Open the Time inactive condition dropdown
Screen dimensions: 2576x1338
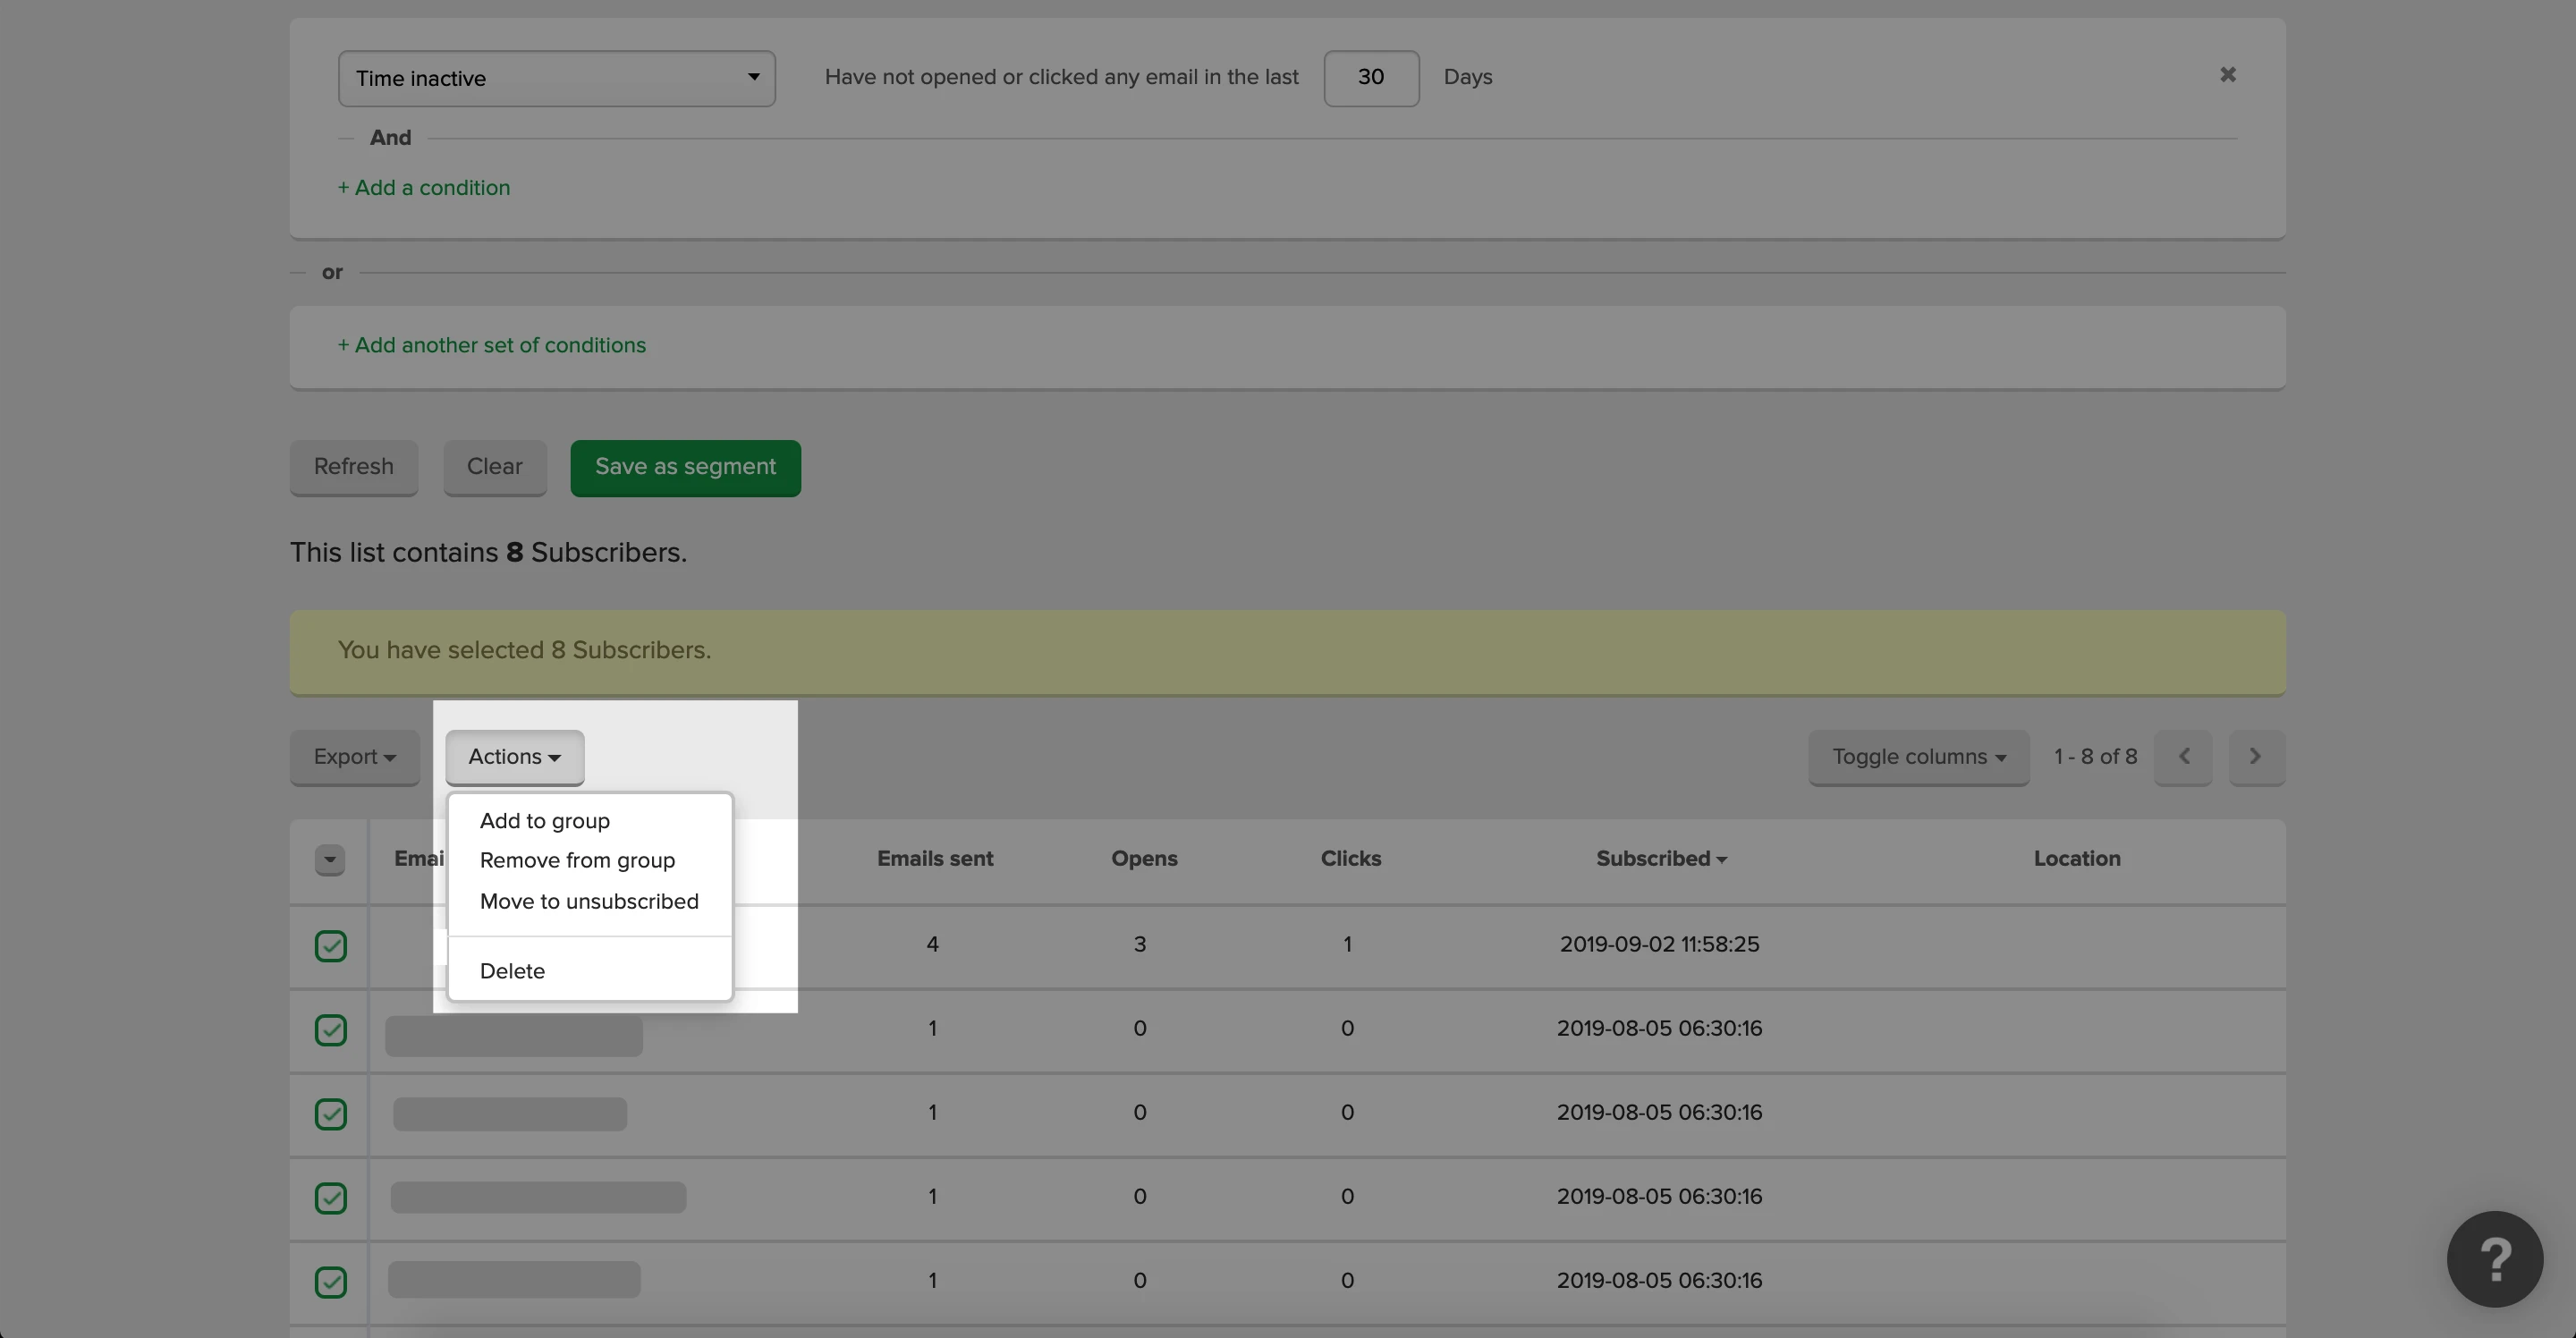coord(556,79)
